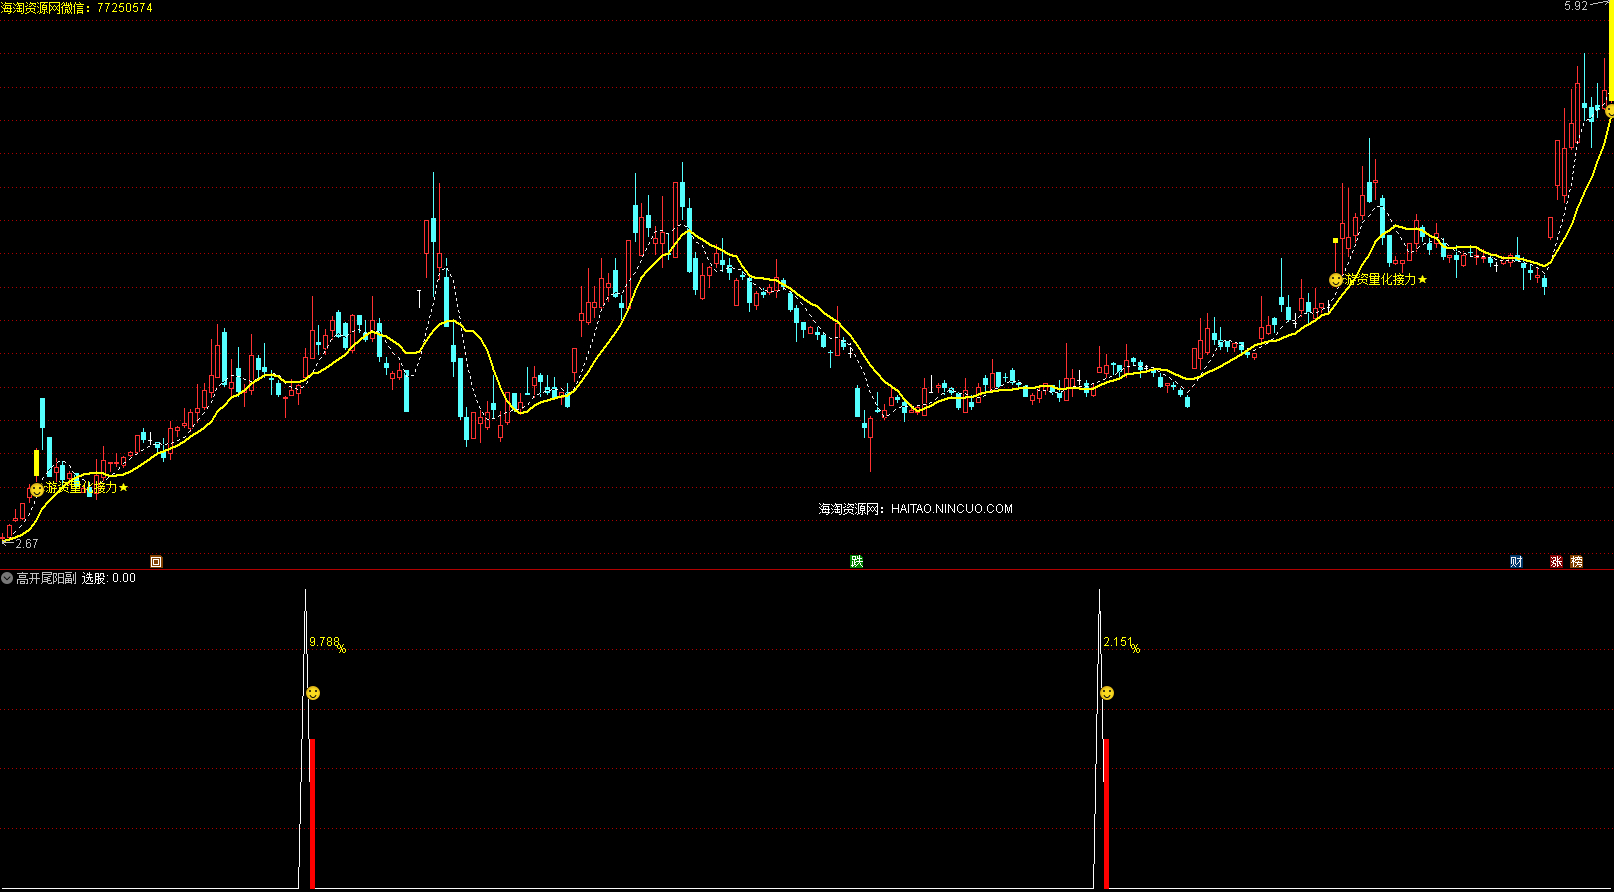
Task: Click the smiley before the first 游资量化接力 label
Action: [x=37, y=490]
